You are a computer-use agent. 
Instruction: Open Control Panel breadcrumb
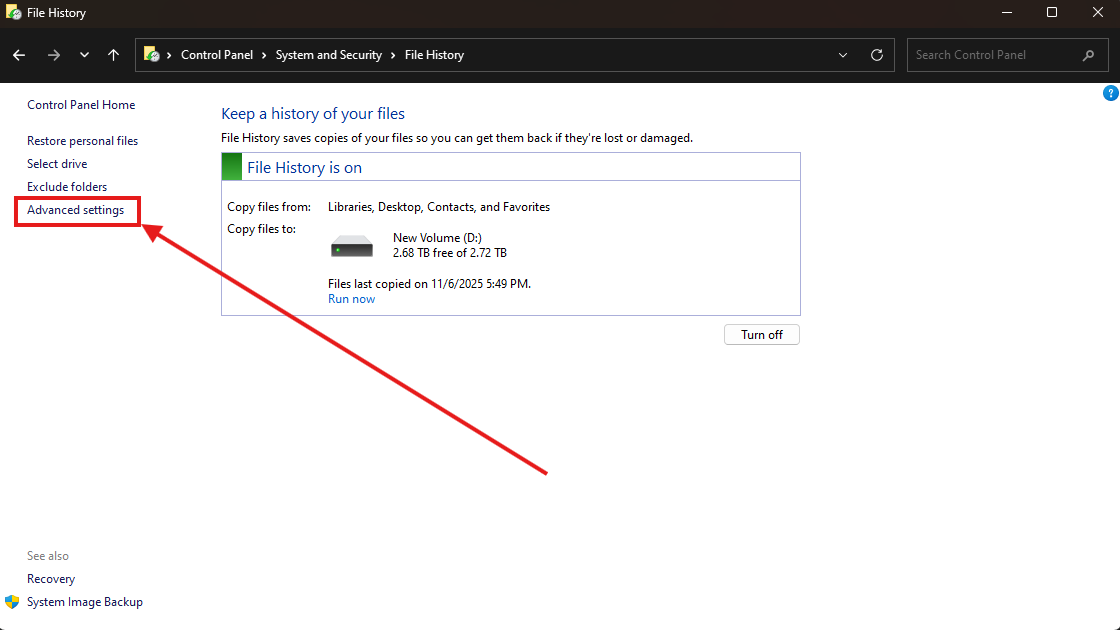click(216, 55)
